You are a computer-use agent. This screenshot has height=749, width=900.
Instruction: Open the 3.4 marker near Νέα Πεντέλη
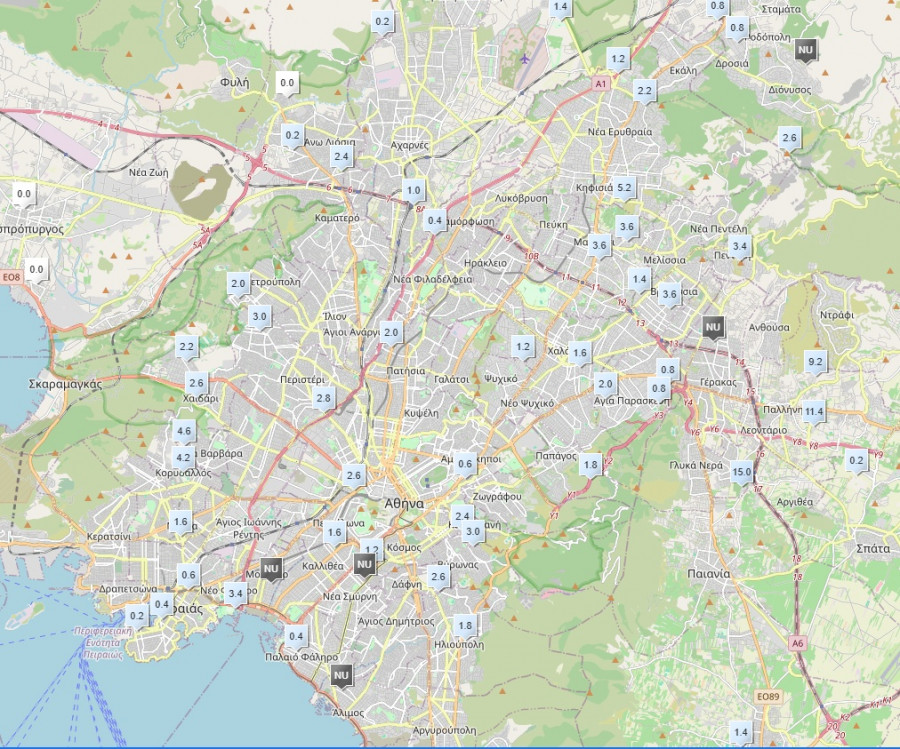(x=739, y=246)
